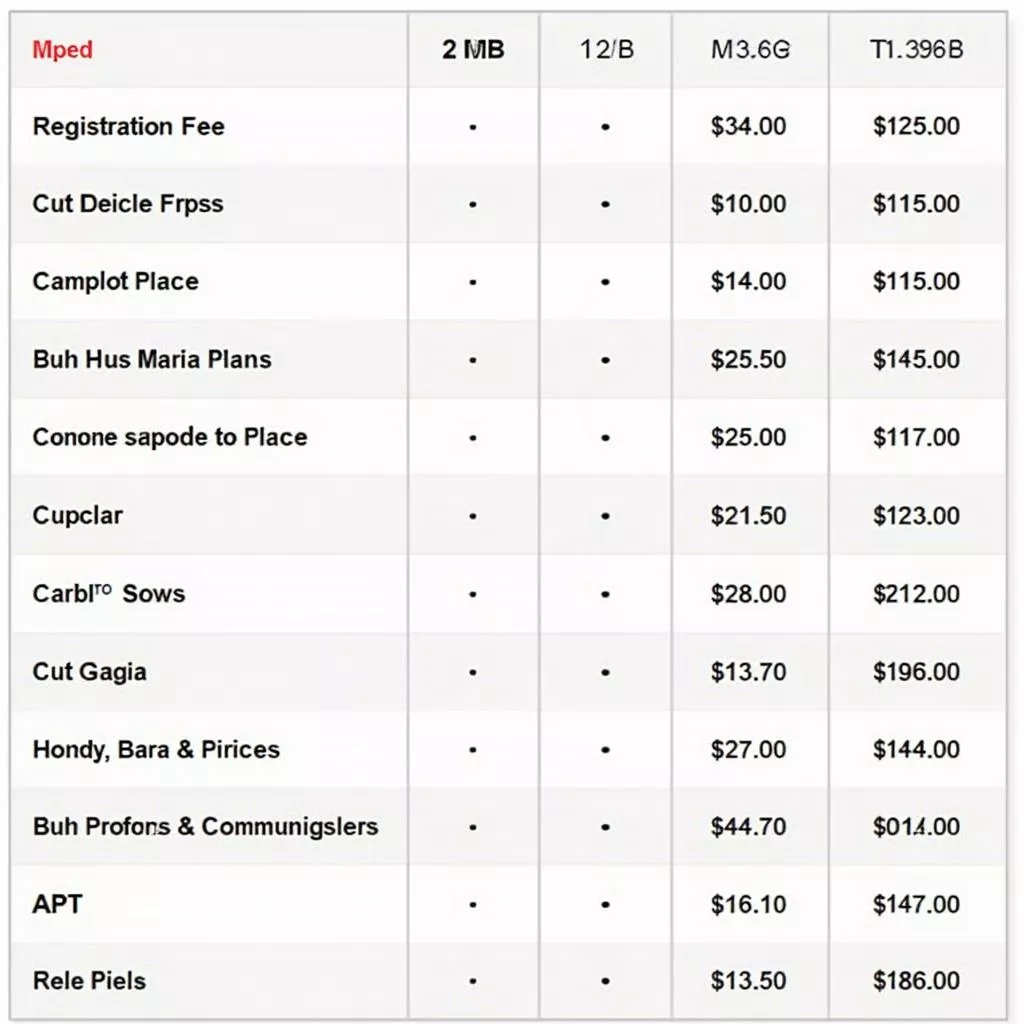
Task: Select the Registration Fee row label
Action: [x=128, y=127]
